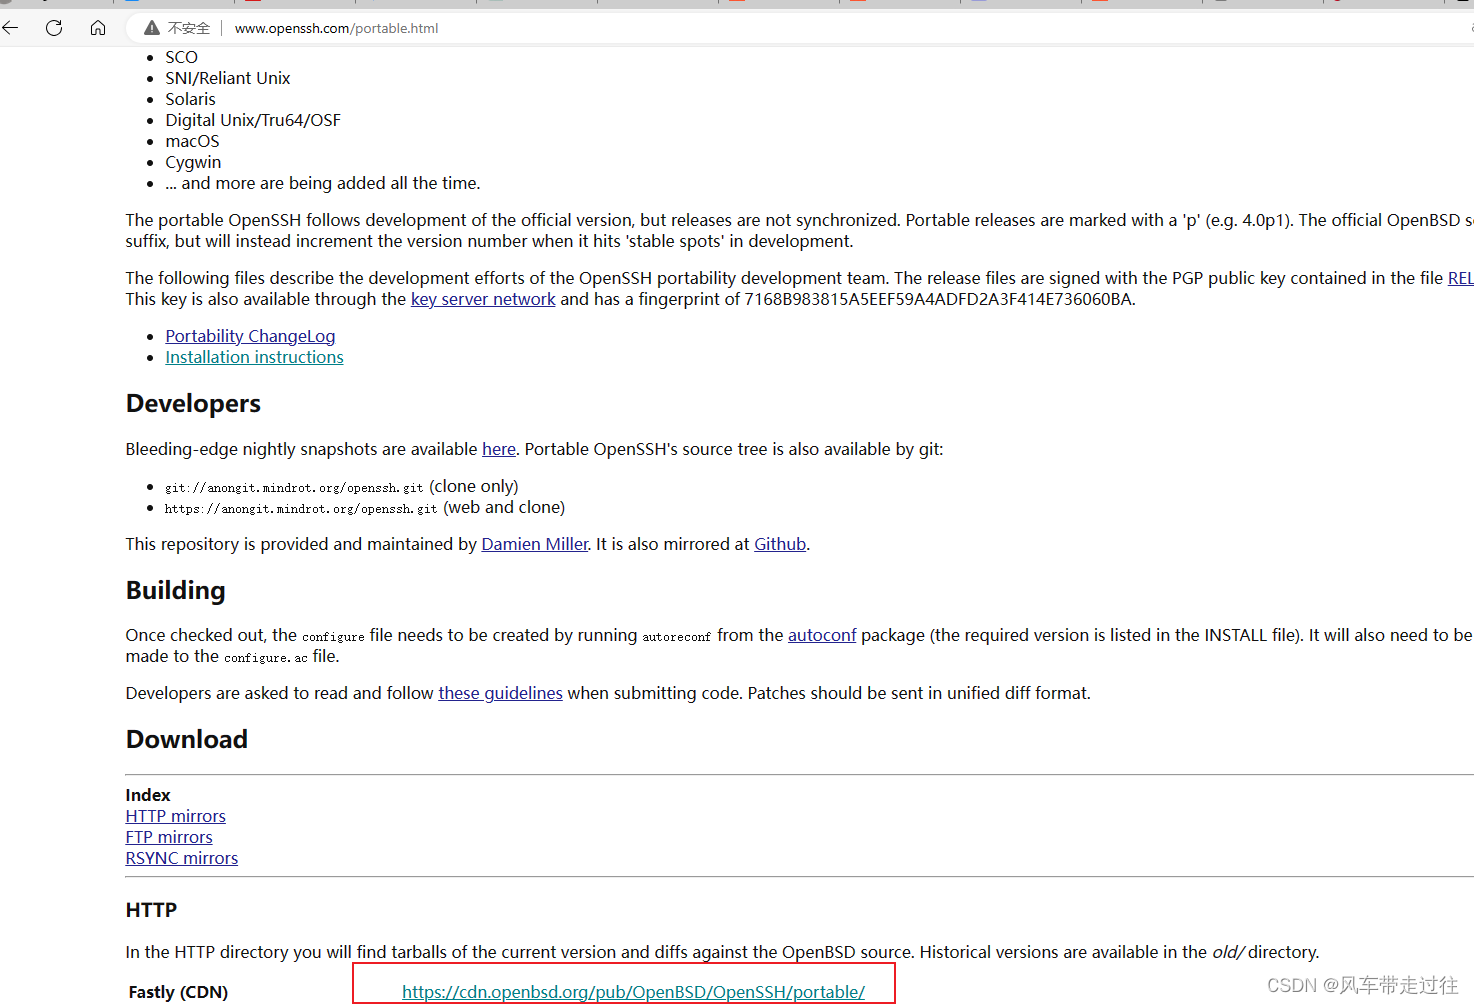Click the 'SNI/Reliant Unix' list item
Image resolution: width=1474 pixels, height=1004 pixels.
coord(227,78)
